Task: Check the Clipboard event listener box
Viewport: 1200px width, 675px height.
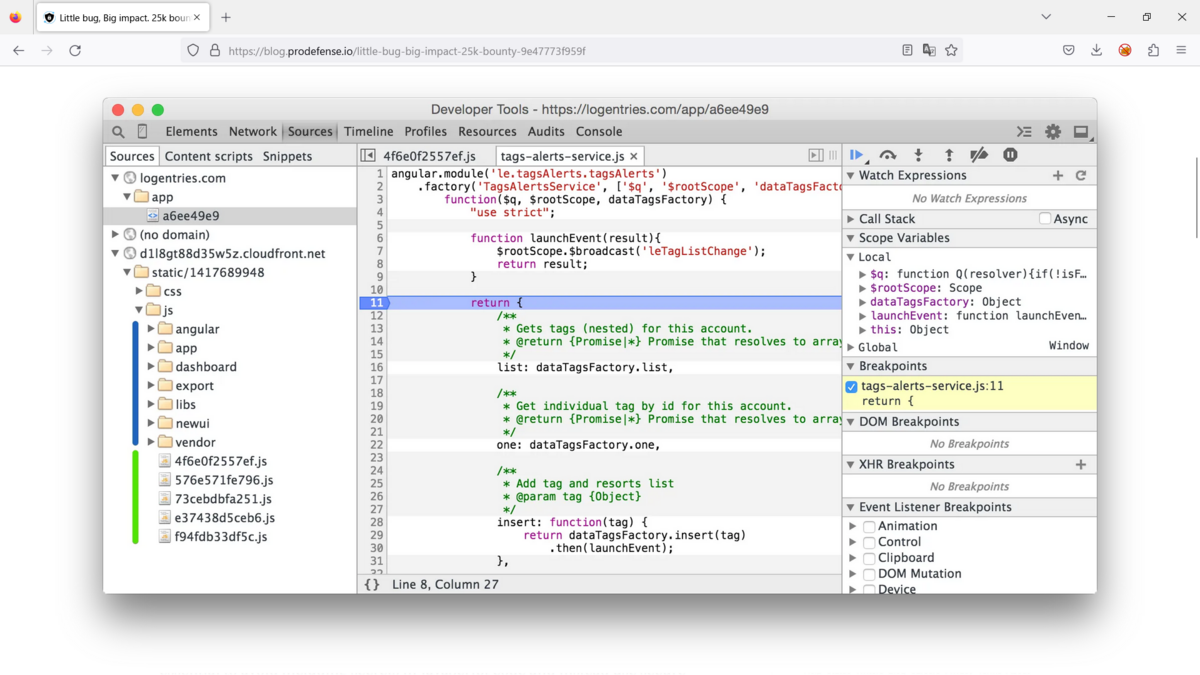Action: (x=869, y=558)
